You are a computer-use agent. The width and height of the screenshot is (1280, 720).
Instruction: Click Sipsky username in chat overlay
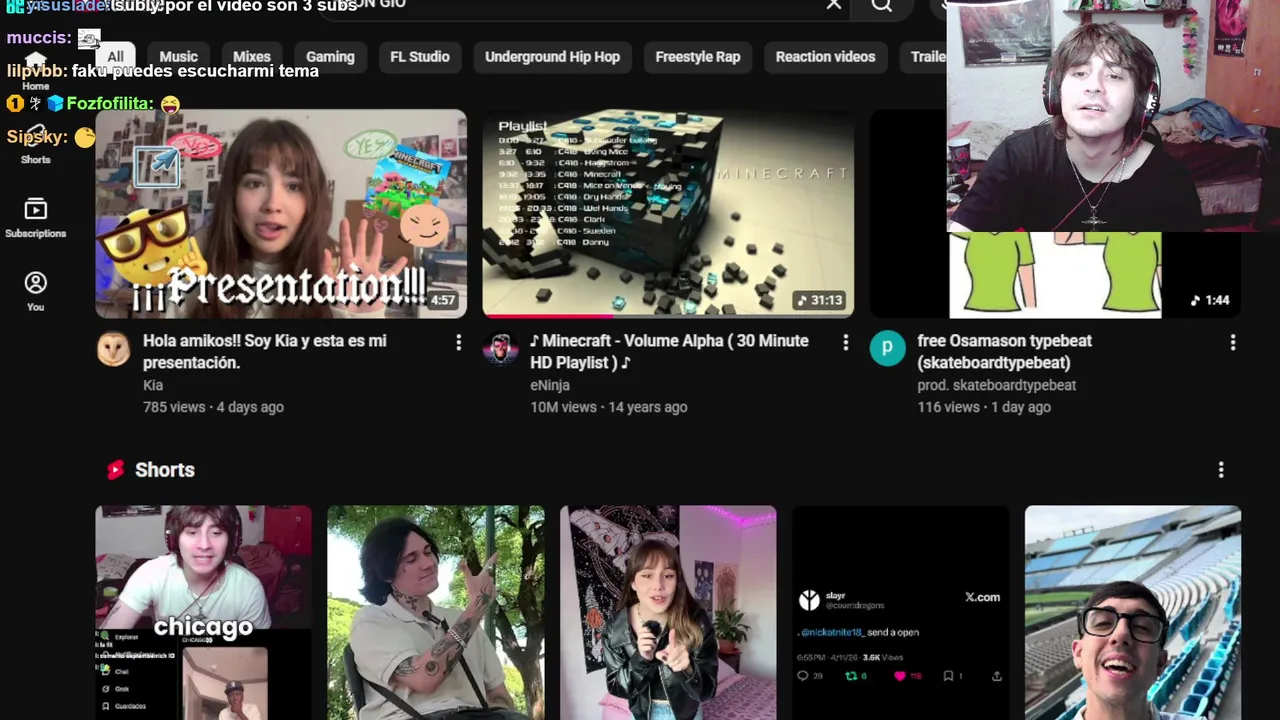(x=37, y=137)
